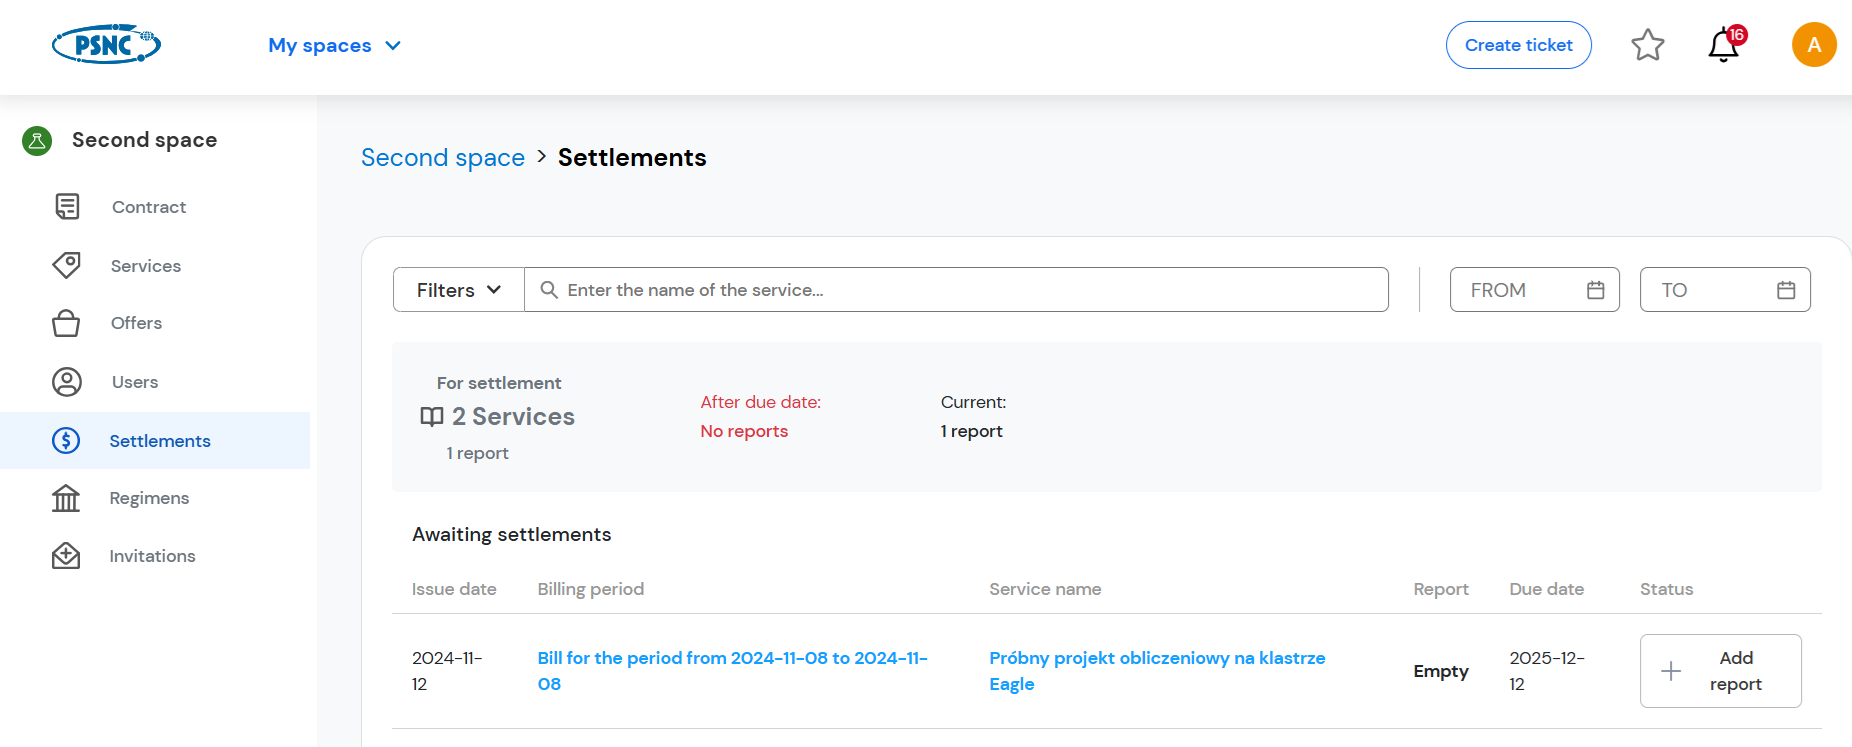Click the Current '1 report' text
The height and width of the screenshot is (747, 1852).
pyautogui.click(x=971, y=431)
